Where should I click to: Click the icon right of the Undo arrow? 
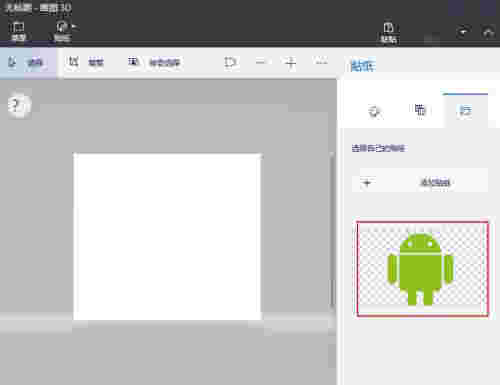click(x=488, y=32)
